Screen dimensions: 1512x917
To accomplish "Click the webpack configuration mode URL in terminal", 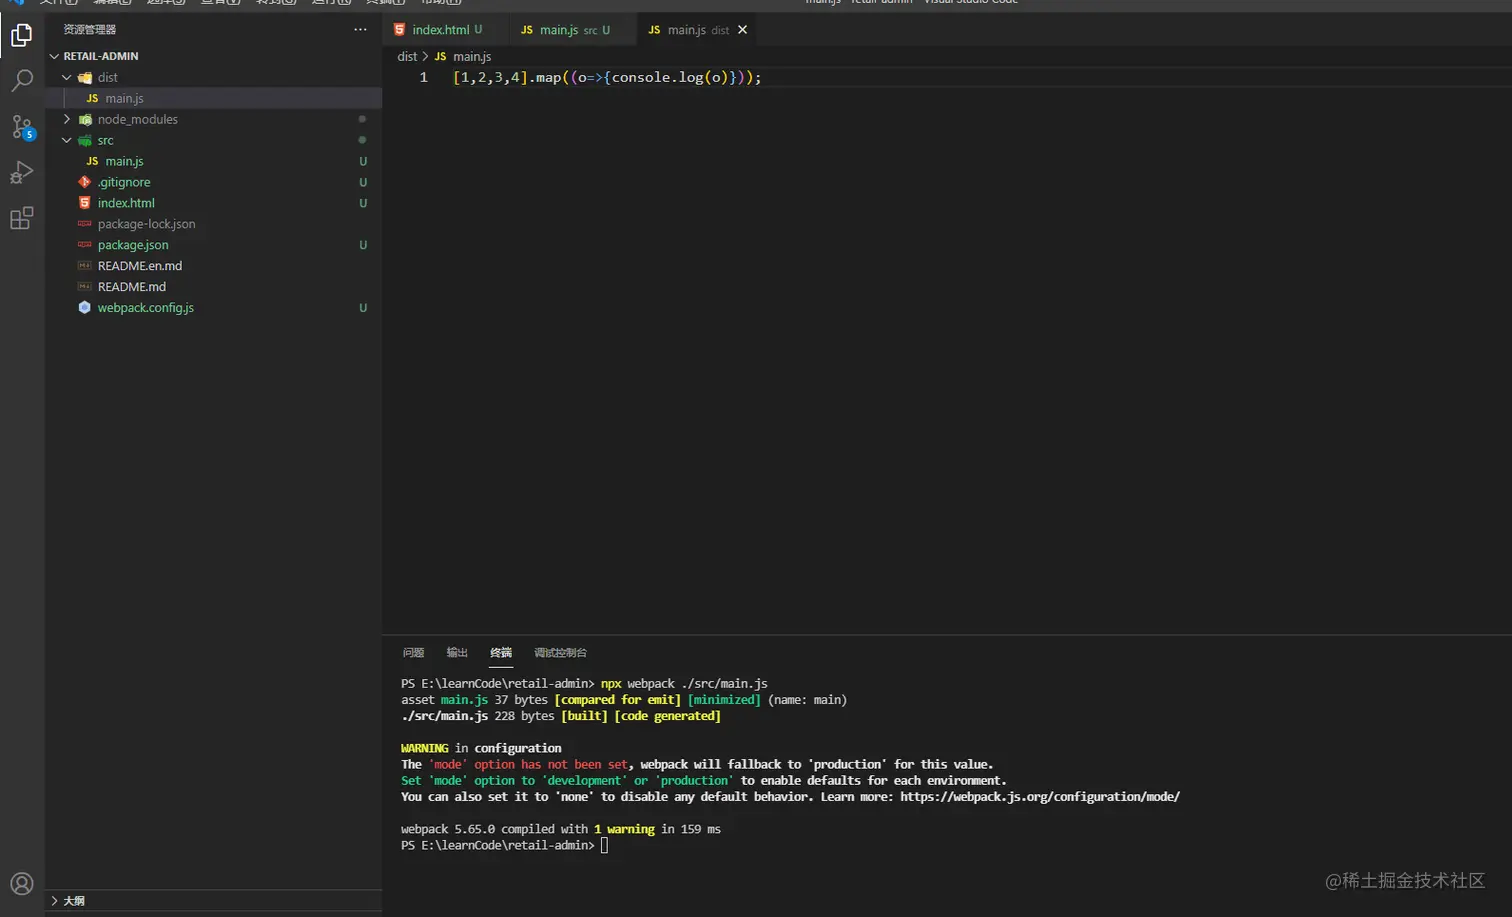I will 1040,797.
